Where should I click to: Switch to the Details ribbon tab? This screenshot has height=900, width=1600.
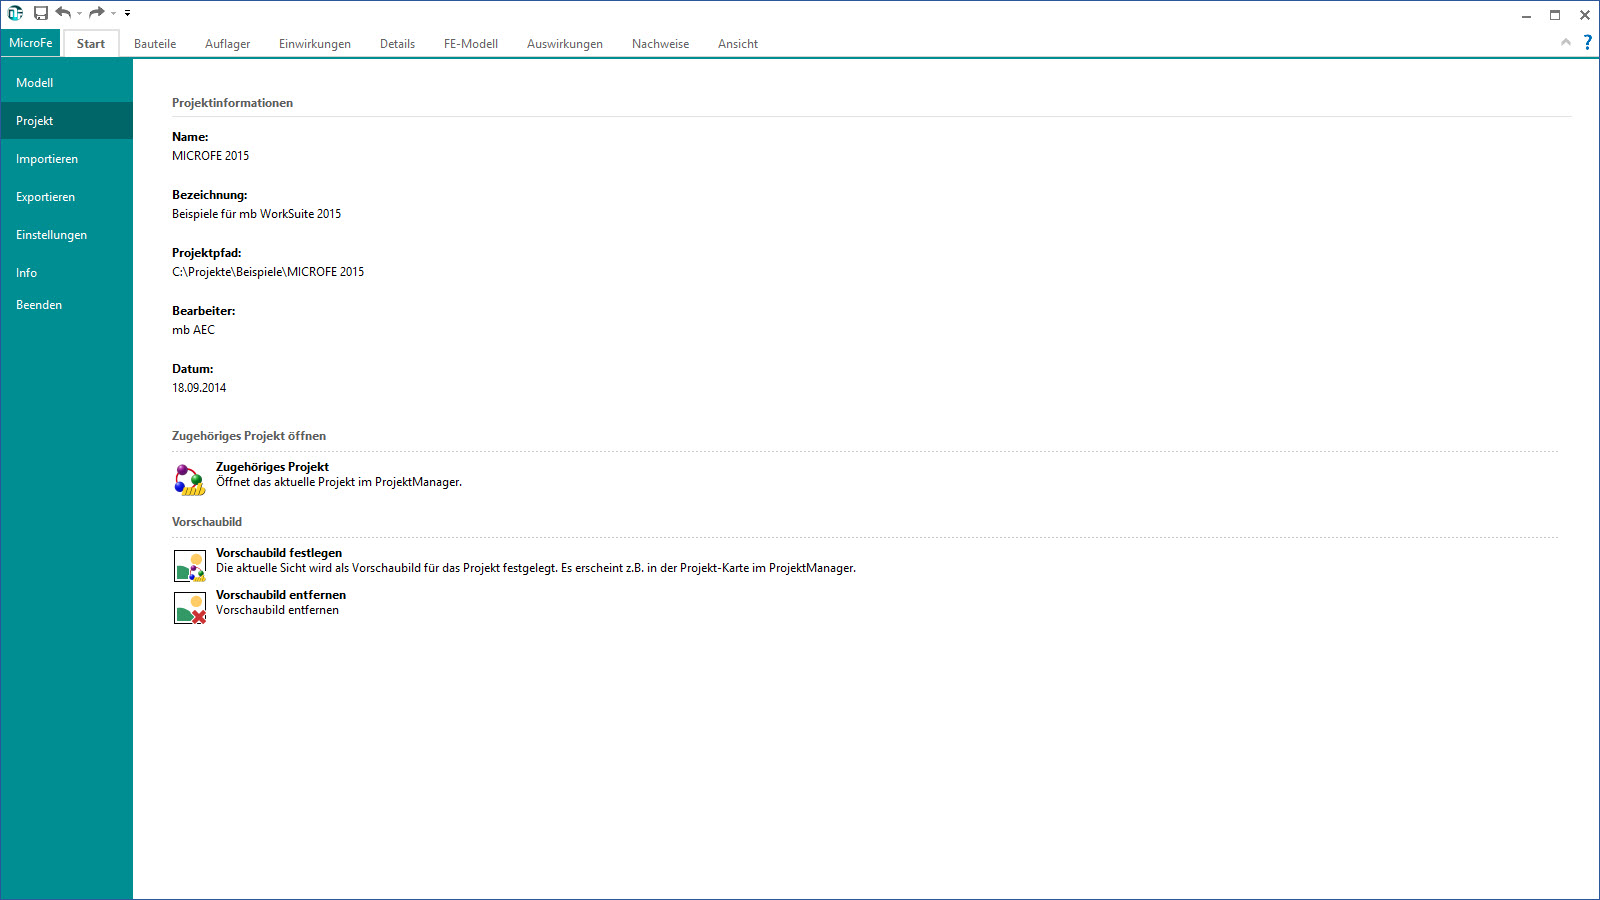pos(397,44)
